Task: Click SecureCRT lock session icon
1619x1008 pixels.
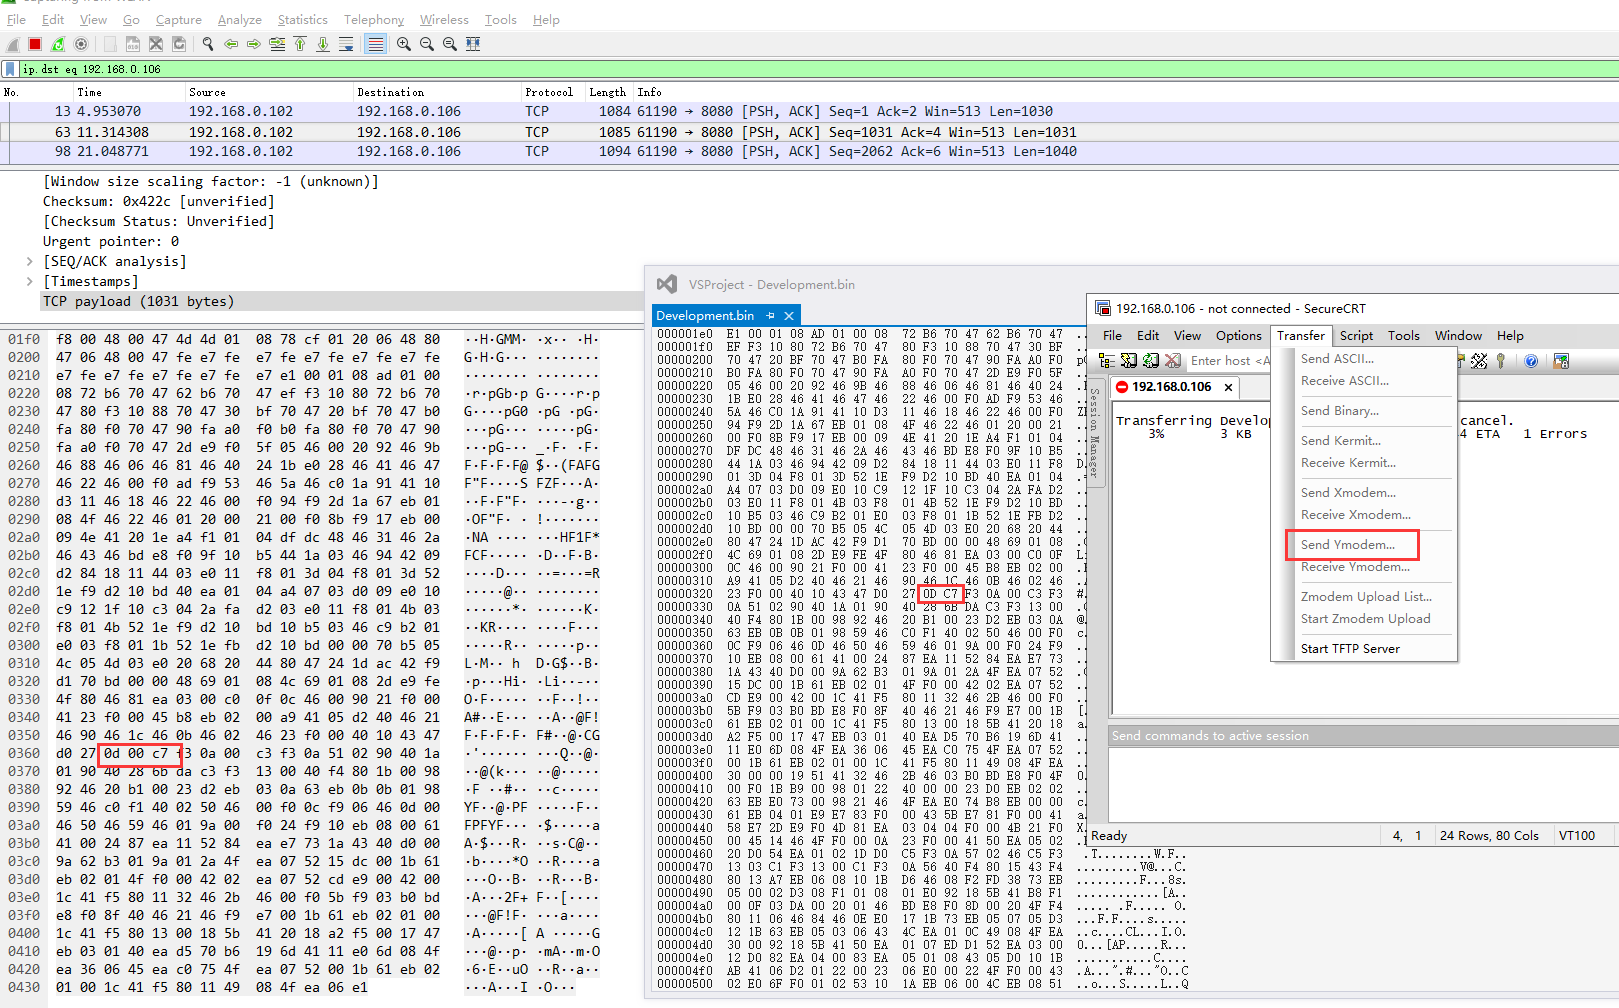Action: pyautogui.click(x=1561, y=361)
